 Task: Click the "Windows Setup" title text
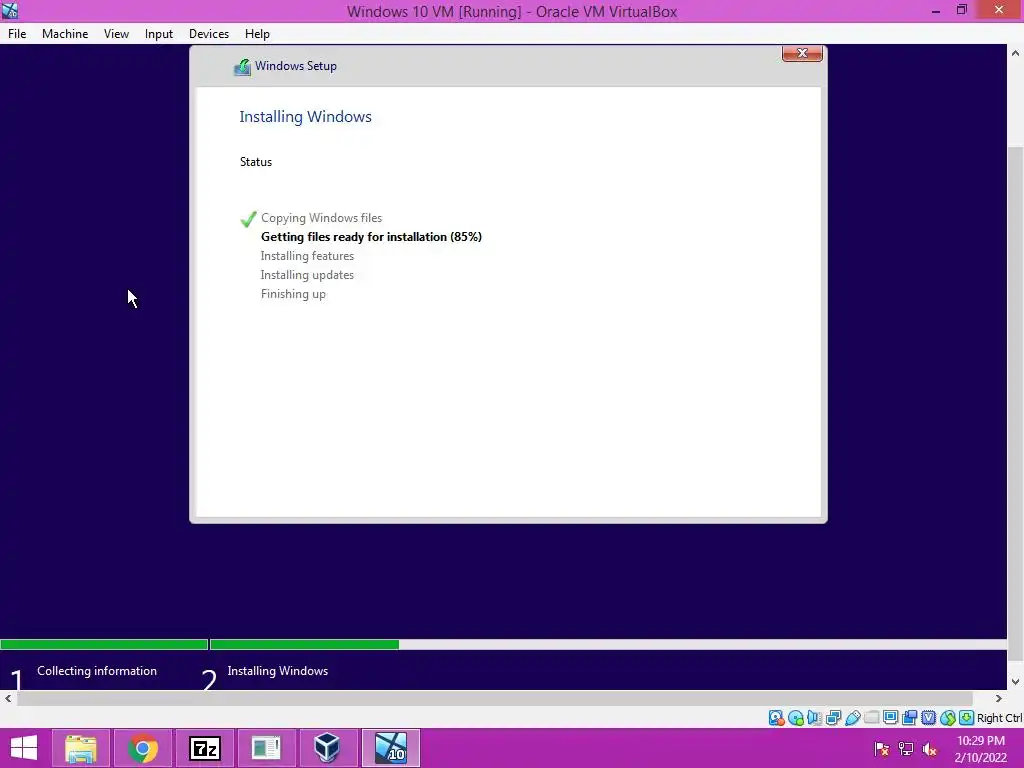click(x=296, y=66)
